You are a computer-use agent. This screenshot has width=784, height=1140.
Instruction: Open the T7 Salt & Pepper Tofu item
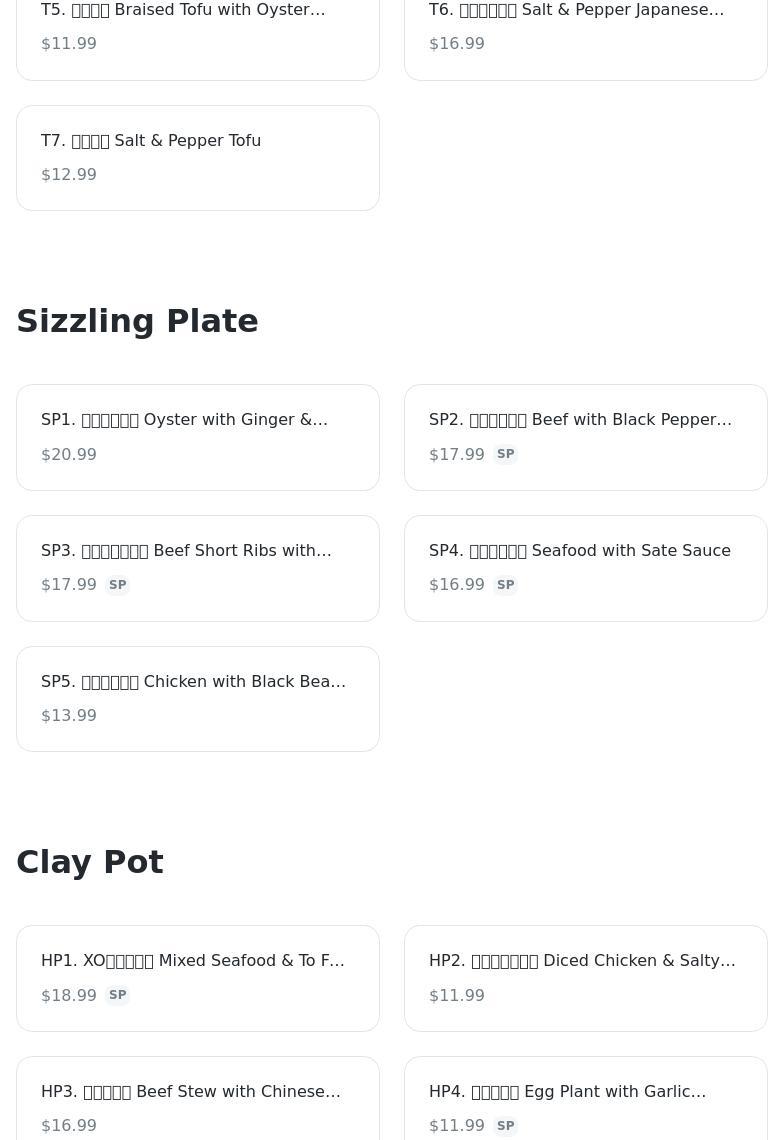(197, 158)
